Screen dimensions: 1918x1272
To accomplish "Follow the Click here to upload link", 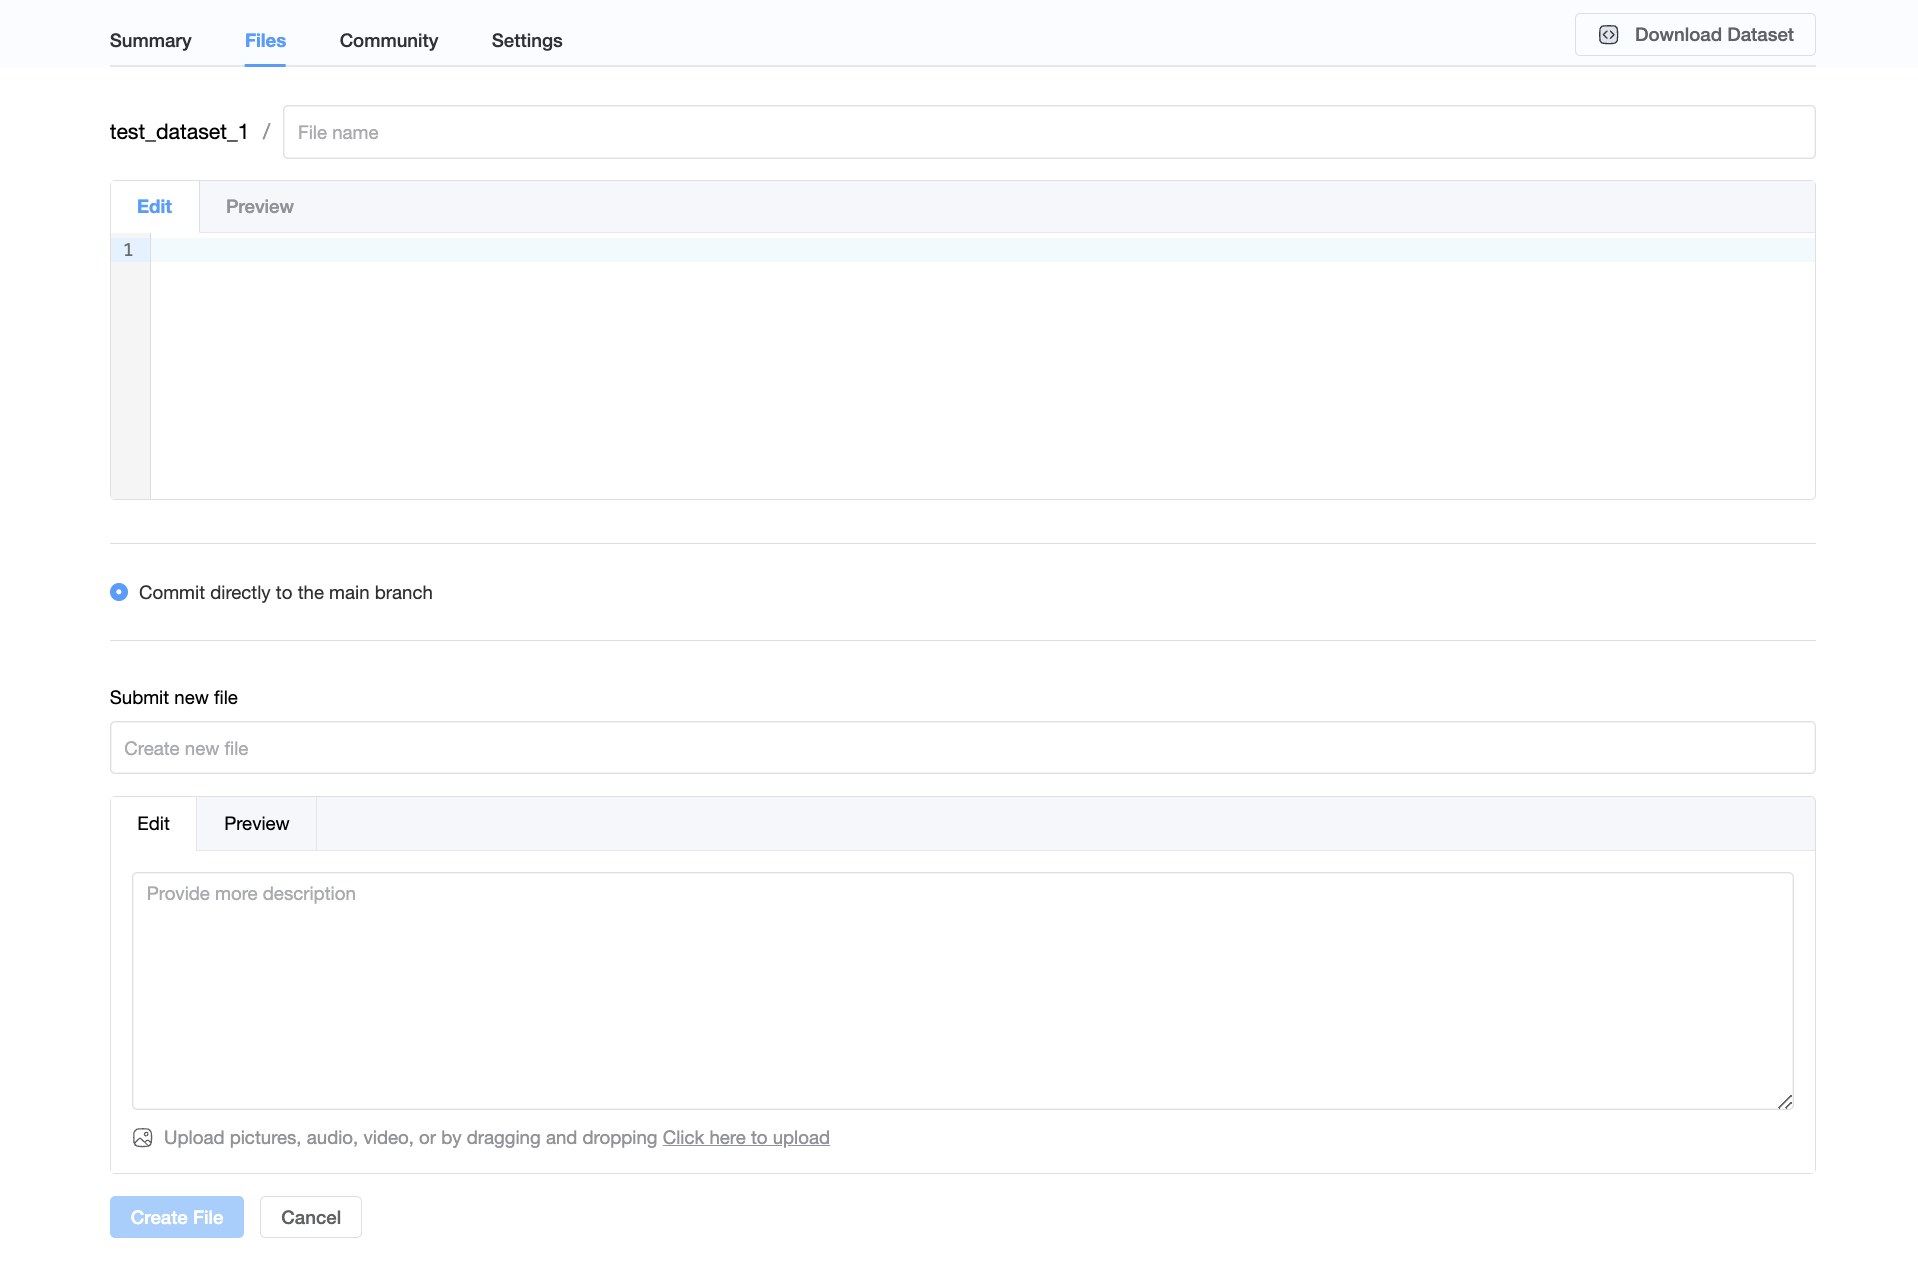I will click(x=745, y=1138).
